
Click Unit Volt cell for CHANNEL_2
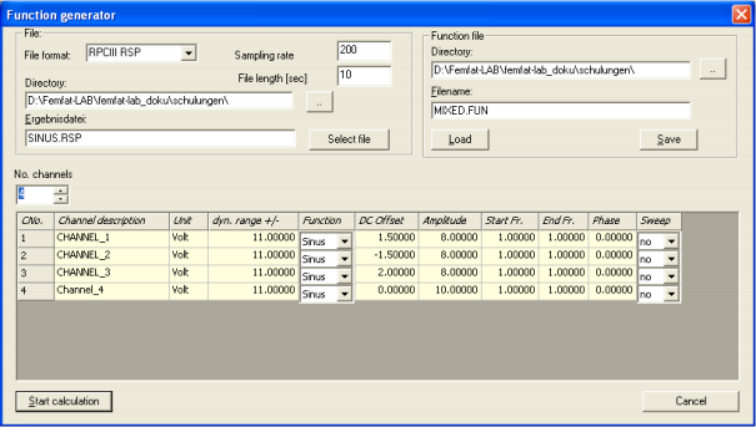pyautogui.click(x=189, y=255)
